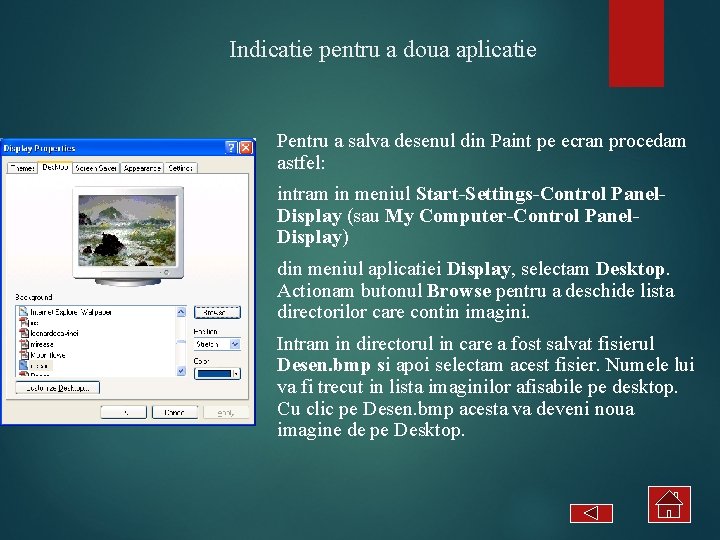
Task: Close the Display Properties dialog
Action: (246, 147)
